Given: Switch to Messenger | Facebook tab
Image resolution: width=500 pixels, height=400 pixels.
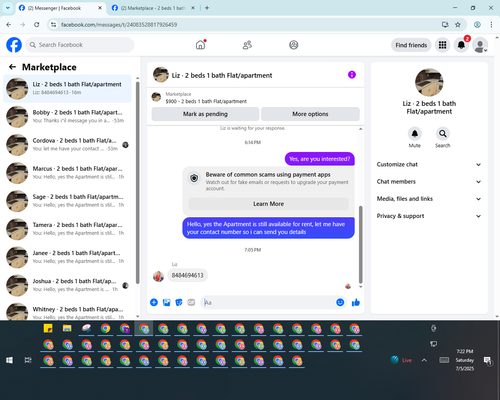Looking at the screenshot, I should coord(60,8).
